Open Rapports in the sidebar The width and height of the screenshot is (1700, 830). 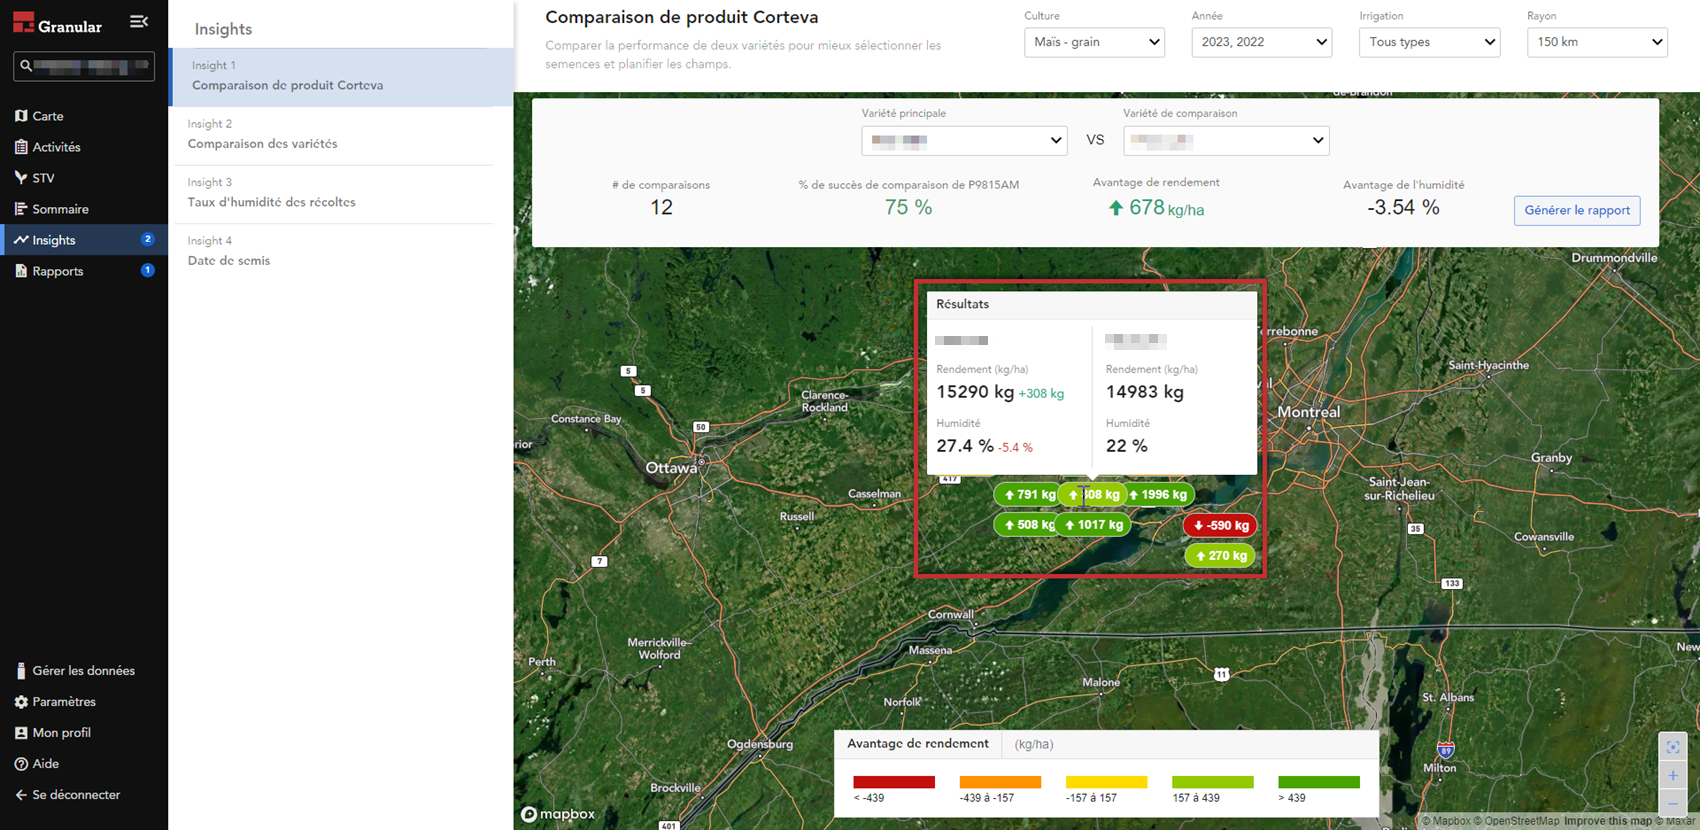57,271
